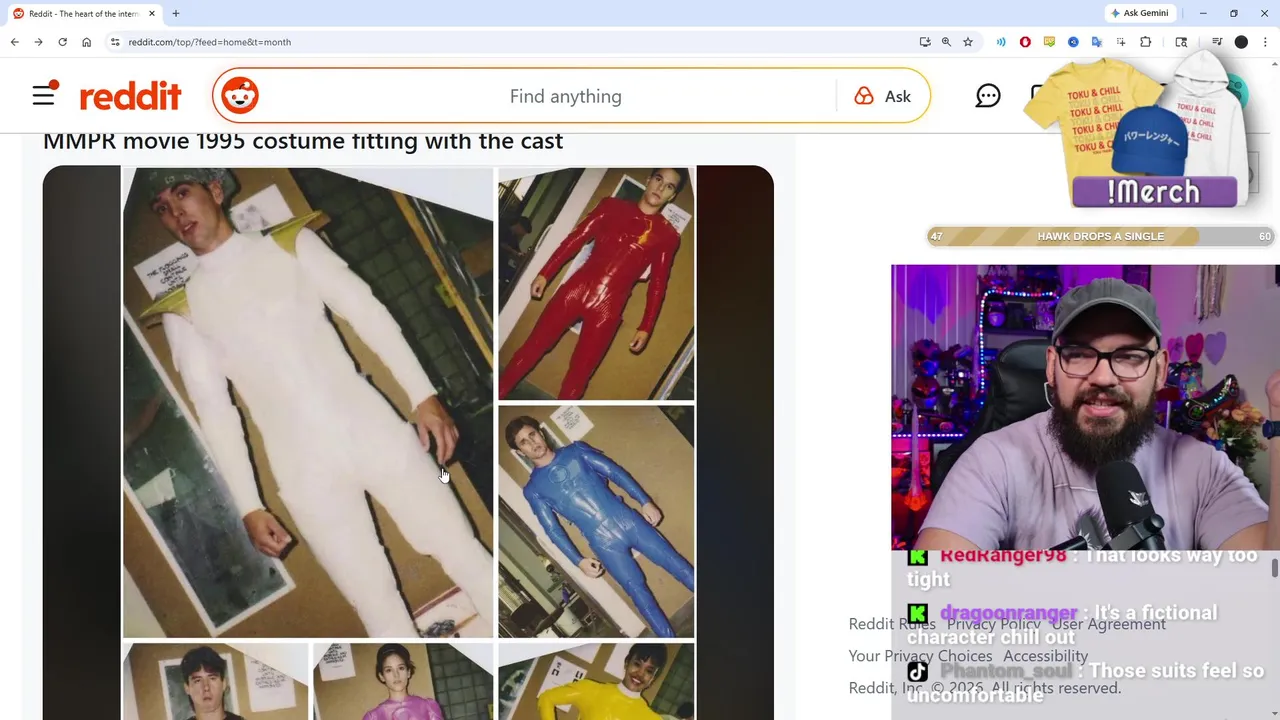This screenshot has width=1280, height=720.
Task: Click the install app icon in address bar
Action: point(925,42)
